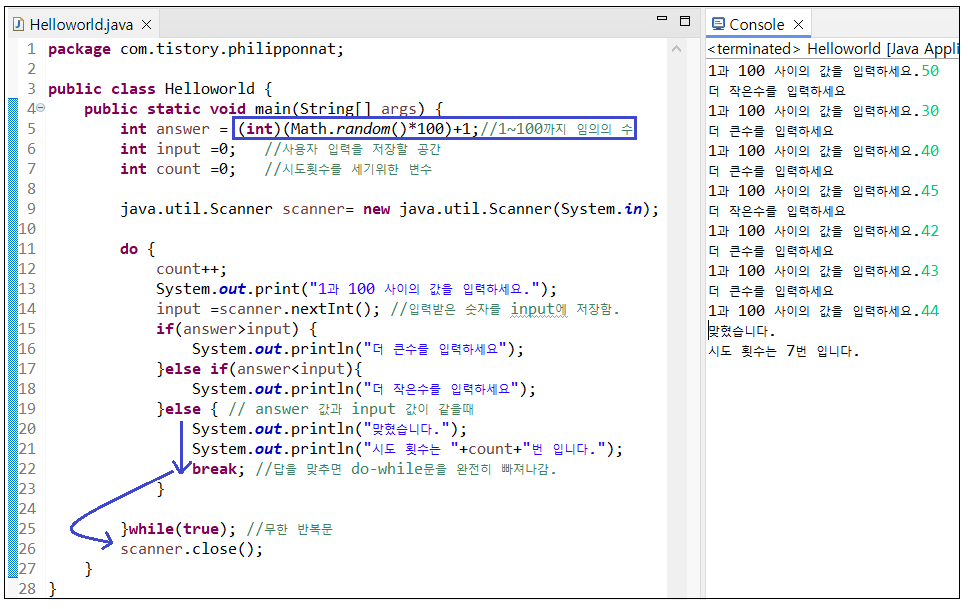Image resolution: width=968 pixels, height=609 pixels.
Task: Click console input value 45
Action: point(930,191)
